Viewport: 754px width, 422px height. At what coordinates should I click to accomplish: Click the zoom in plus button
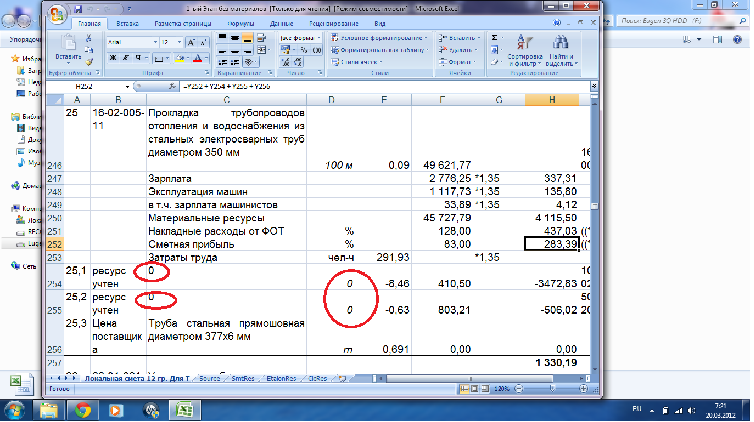pyautogui.click(x=583, y=389)
